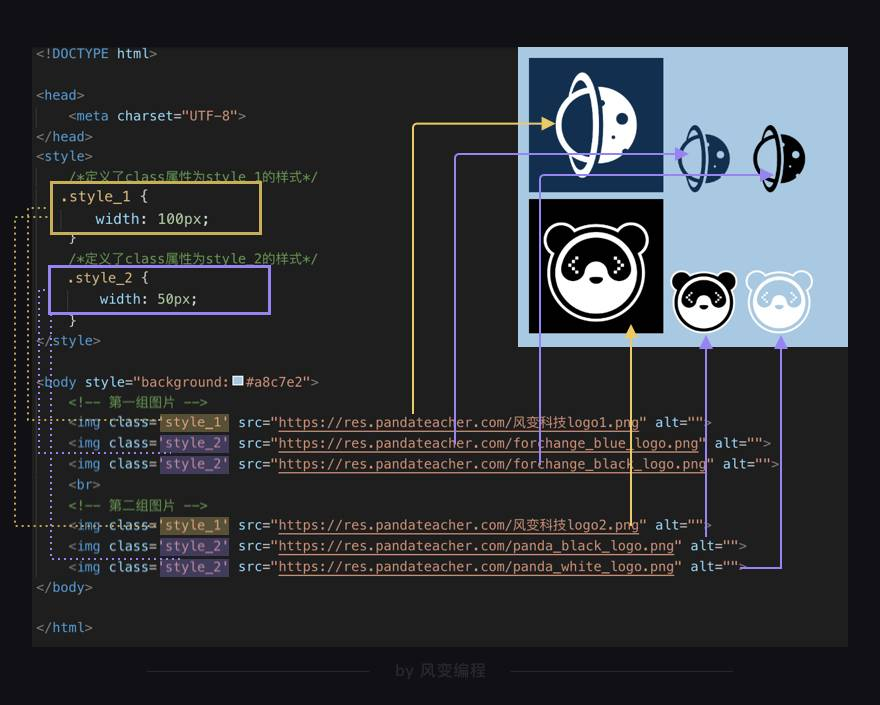Open the forchange_black_logo.png URL link
Screen dimensions: 880x705
[x=492, y=464]
